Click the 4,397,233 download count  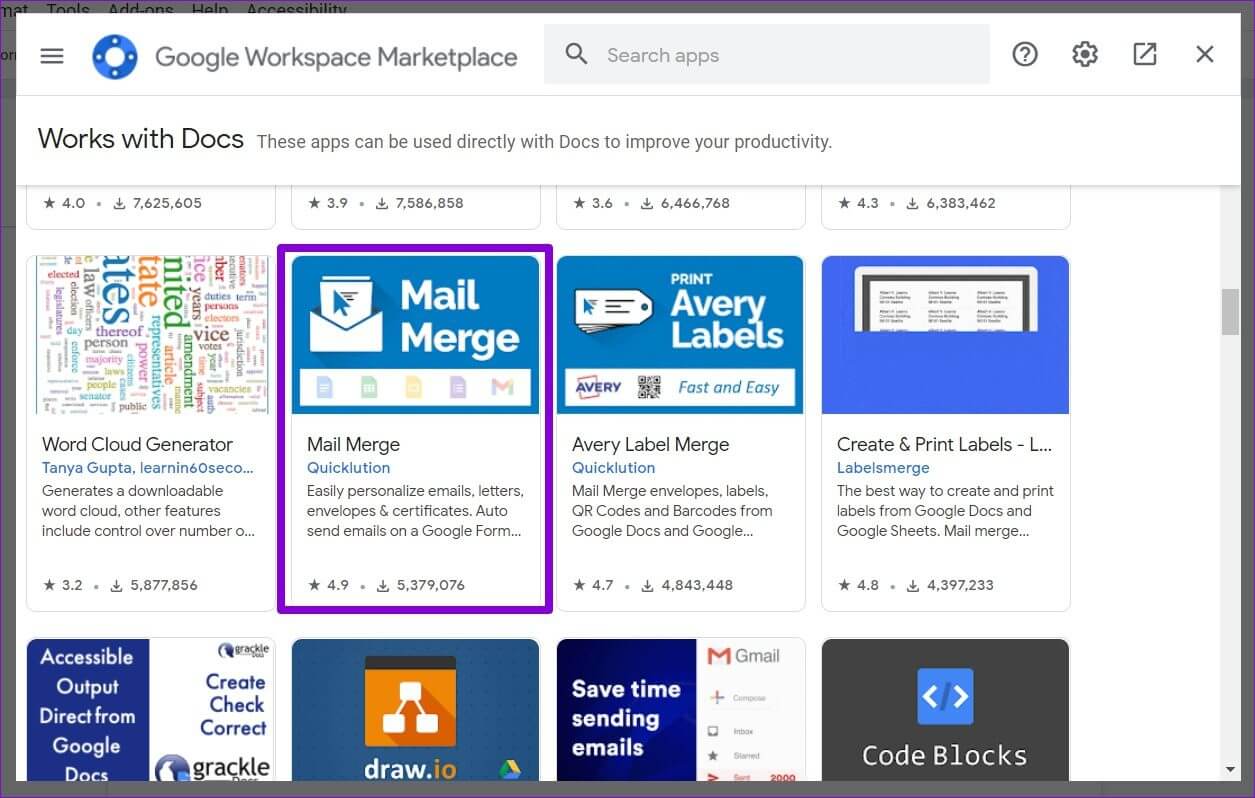pyautogui.click(x=950, y=585)
